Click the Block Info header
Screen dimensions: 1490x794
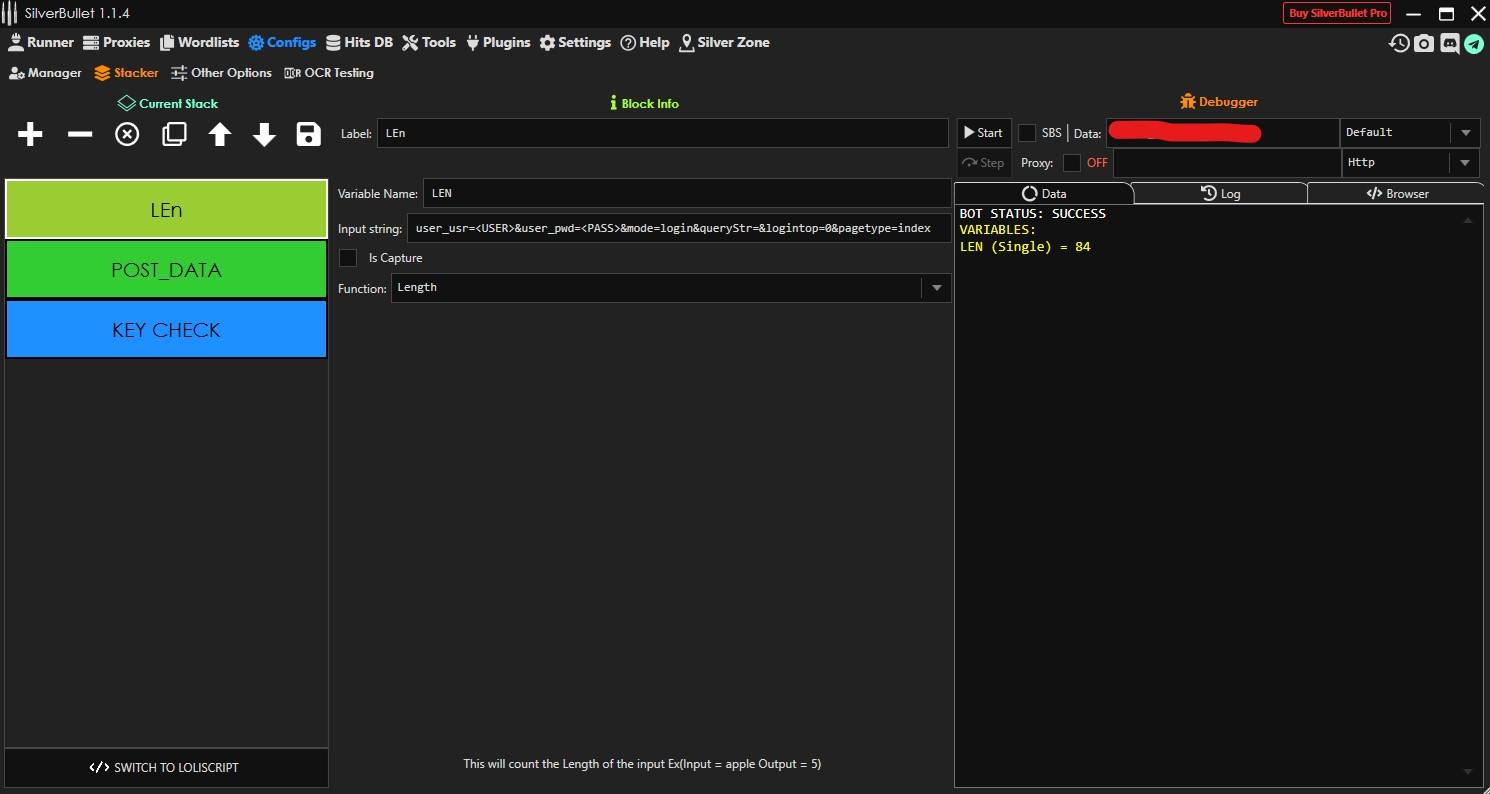click(x=644, y=103)
